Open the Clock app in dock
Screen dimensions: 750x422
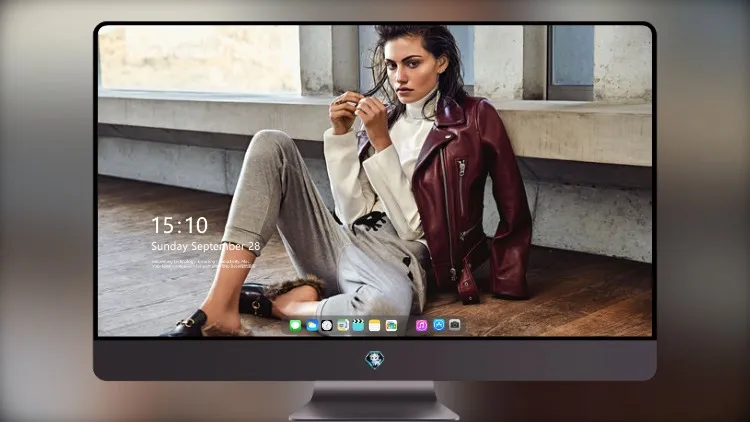point(327,325)
